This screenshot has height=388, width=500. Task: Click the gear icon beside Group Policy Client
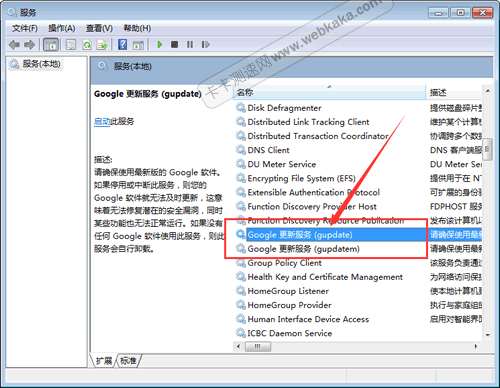pyautogui.click(x=241, y=263)
